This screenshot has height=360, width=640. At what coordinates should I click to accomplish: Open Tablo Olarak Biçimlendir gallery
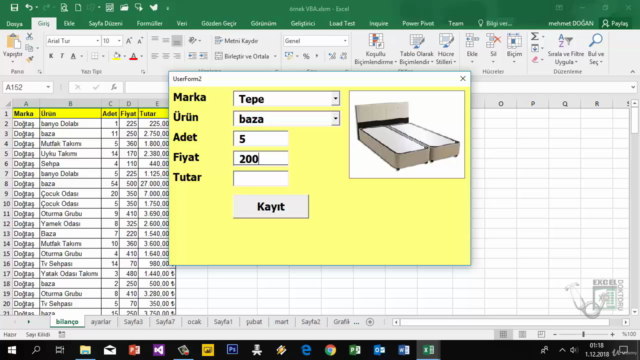point(416,49)
